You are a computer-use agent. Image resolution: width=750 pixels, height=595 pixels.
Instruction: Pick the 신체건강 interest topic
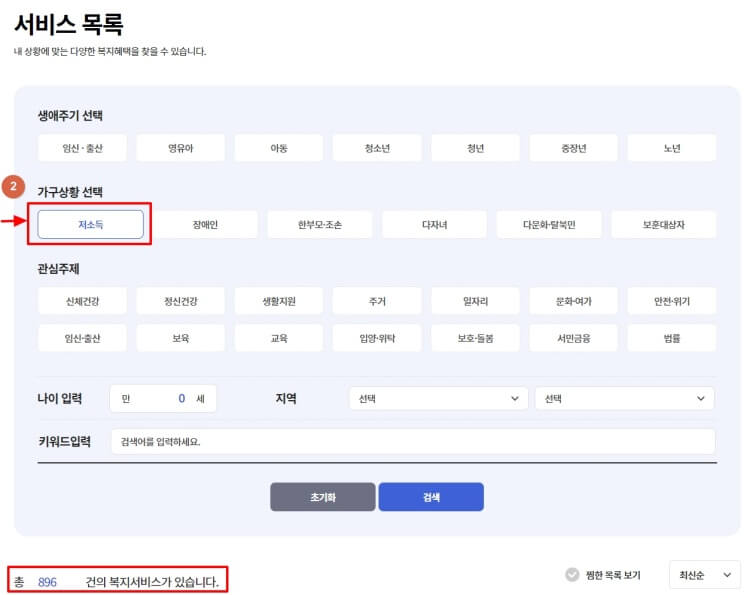(82, 301)
